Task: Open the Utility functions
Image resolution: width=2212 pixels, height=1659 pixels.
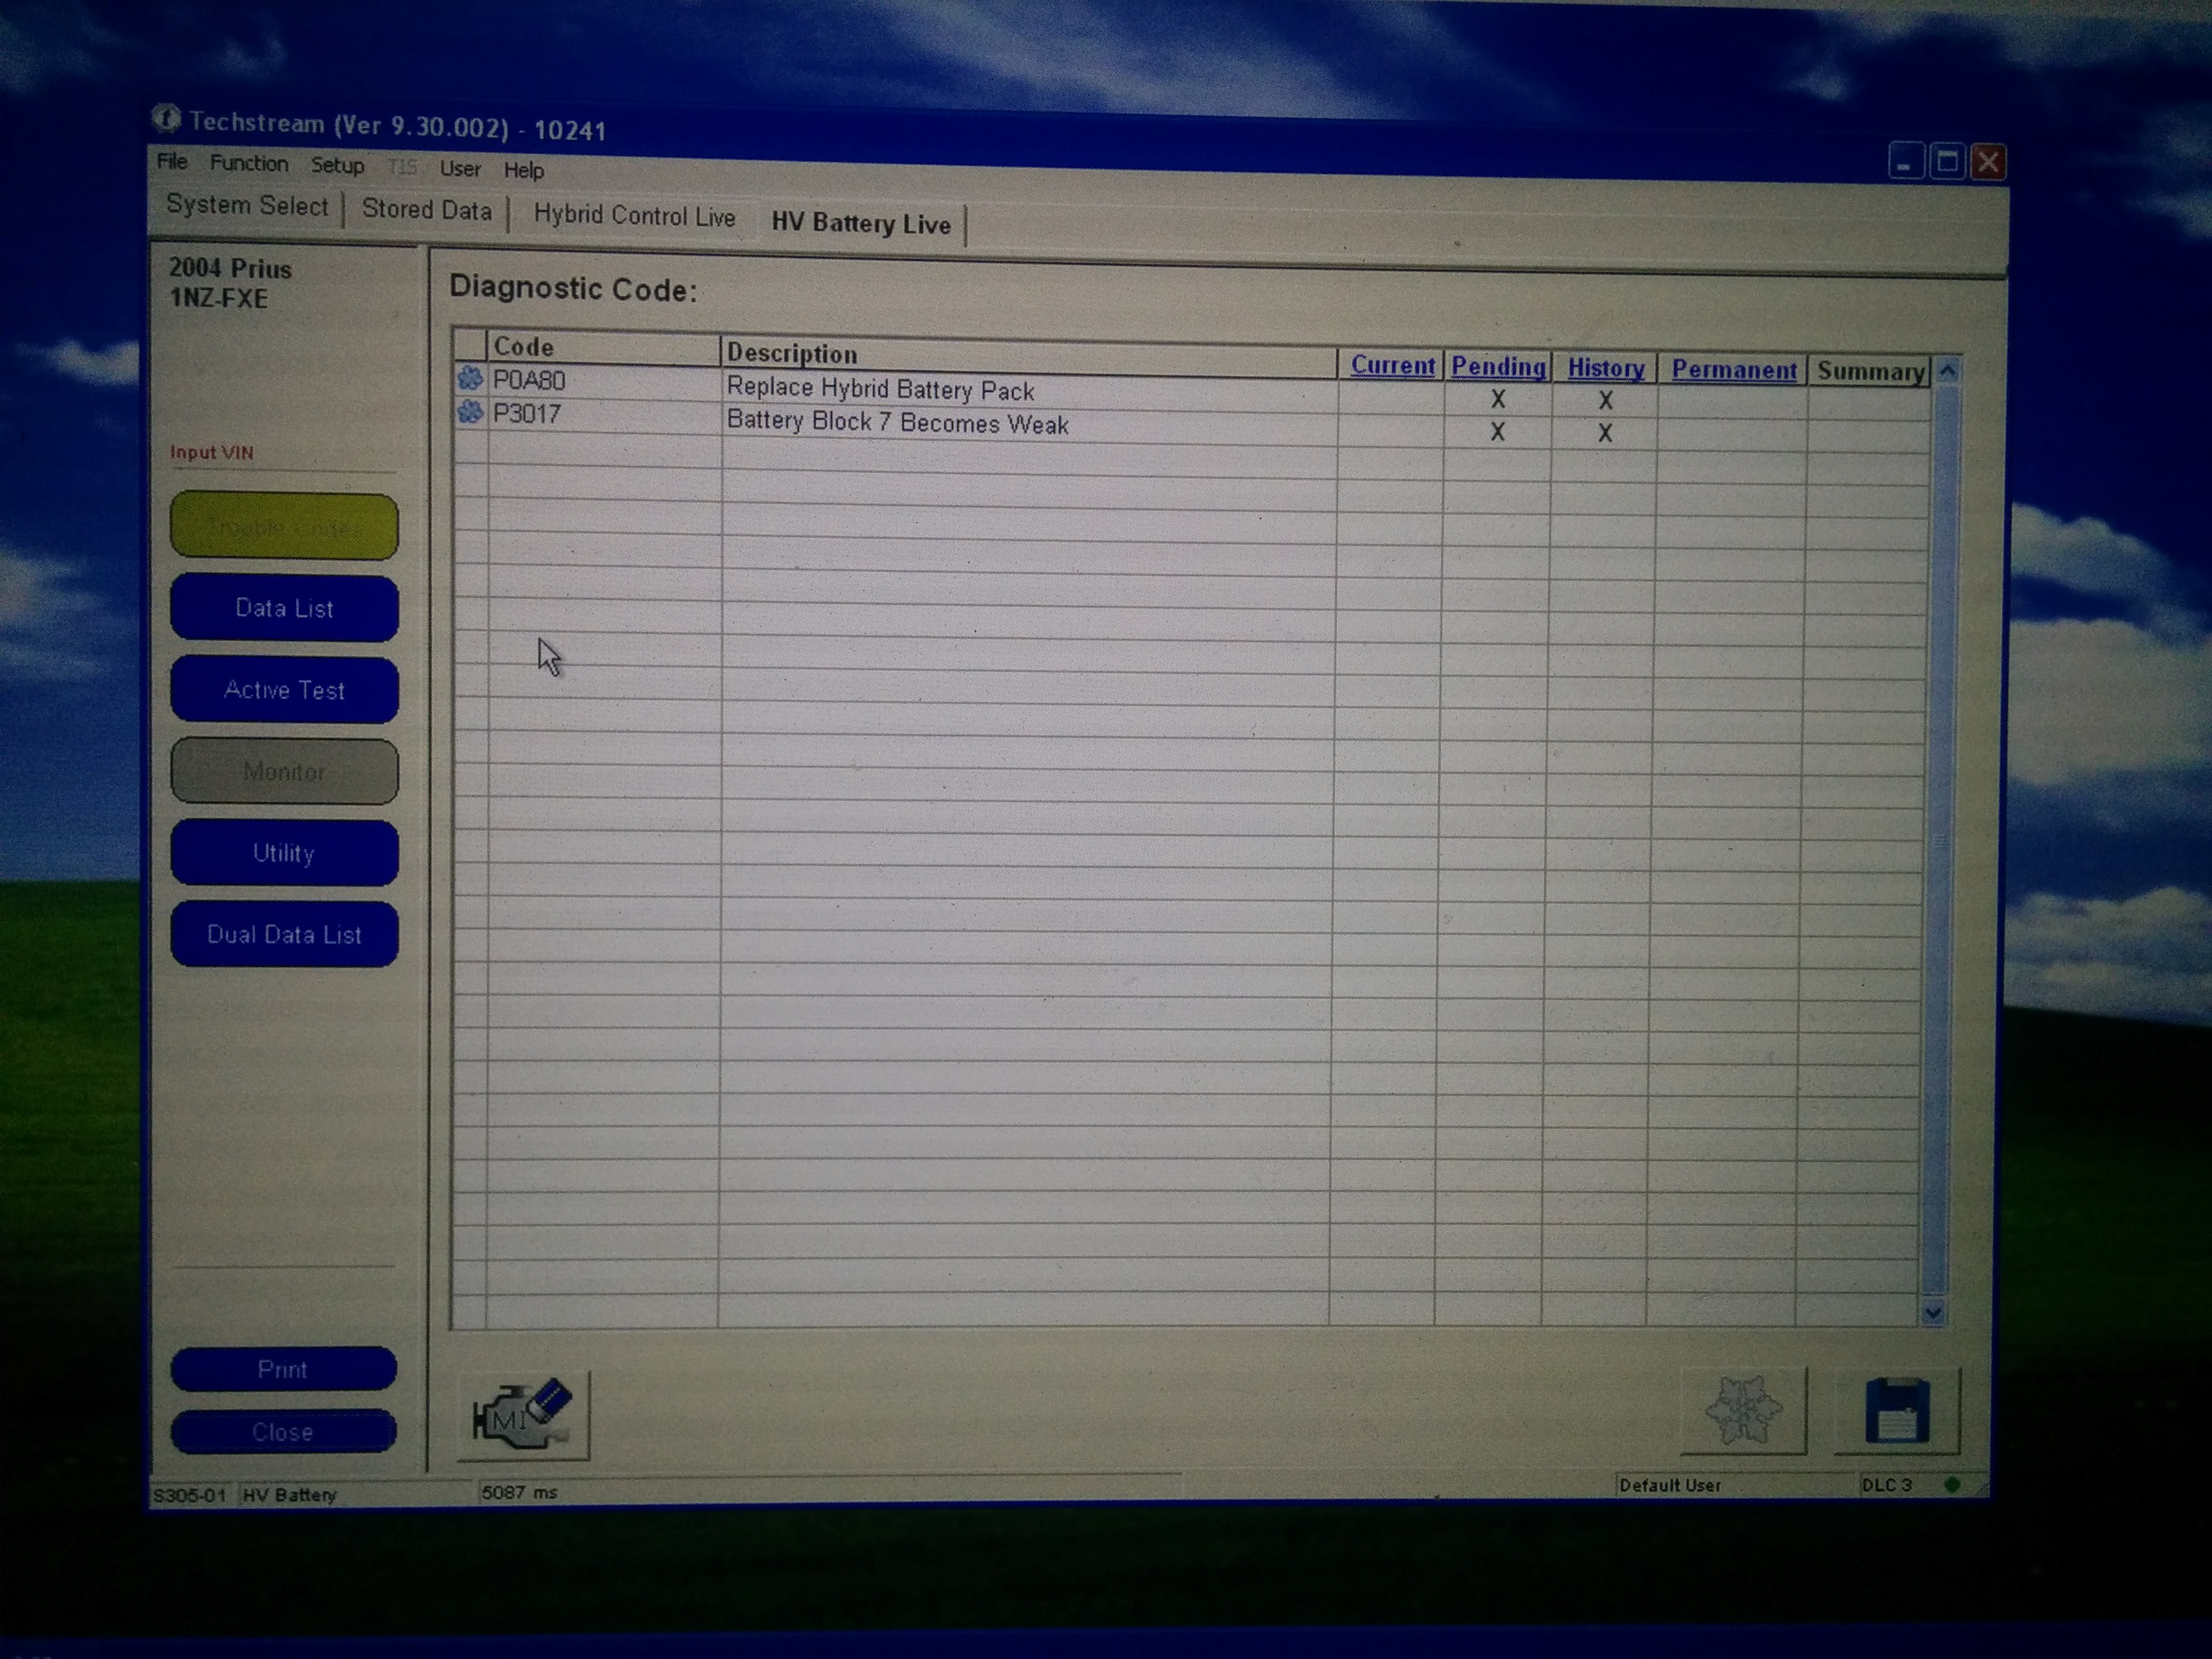Action: pos(284,853)
